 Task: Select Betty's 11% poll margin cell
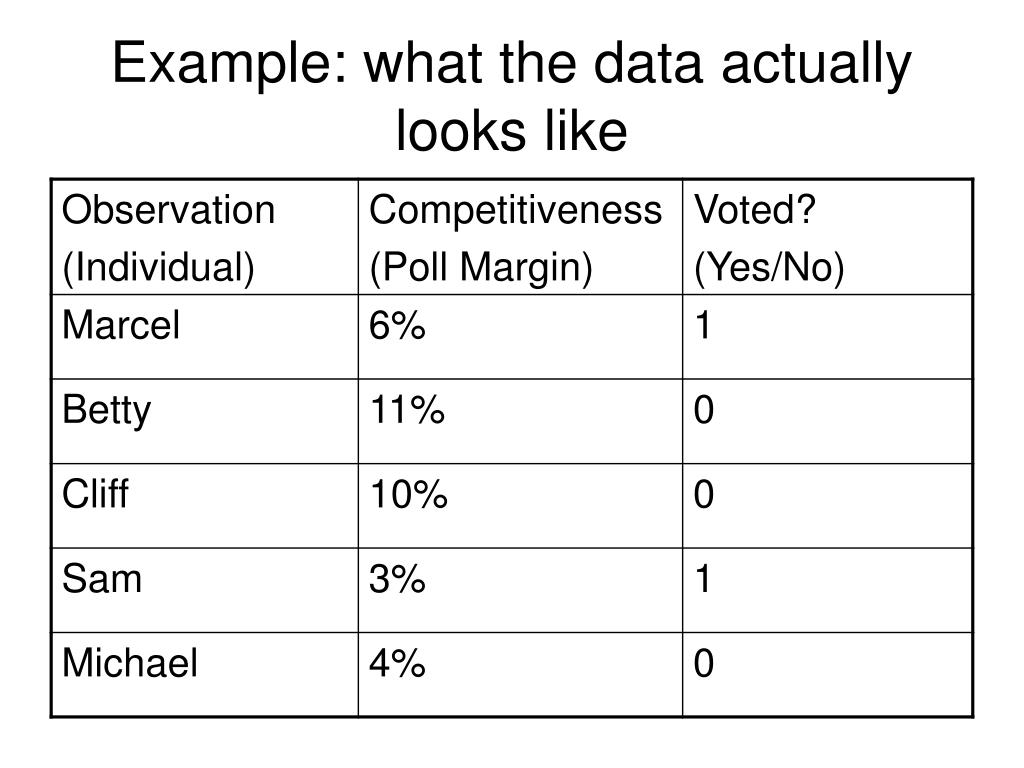tap(520, 422)
